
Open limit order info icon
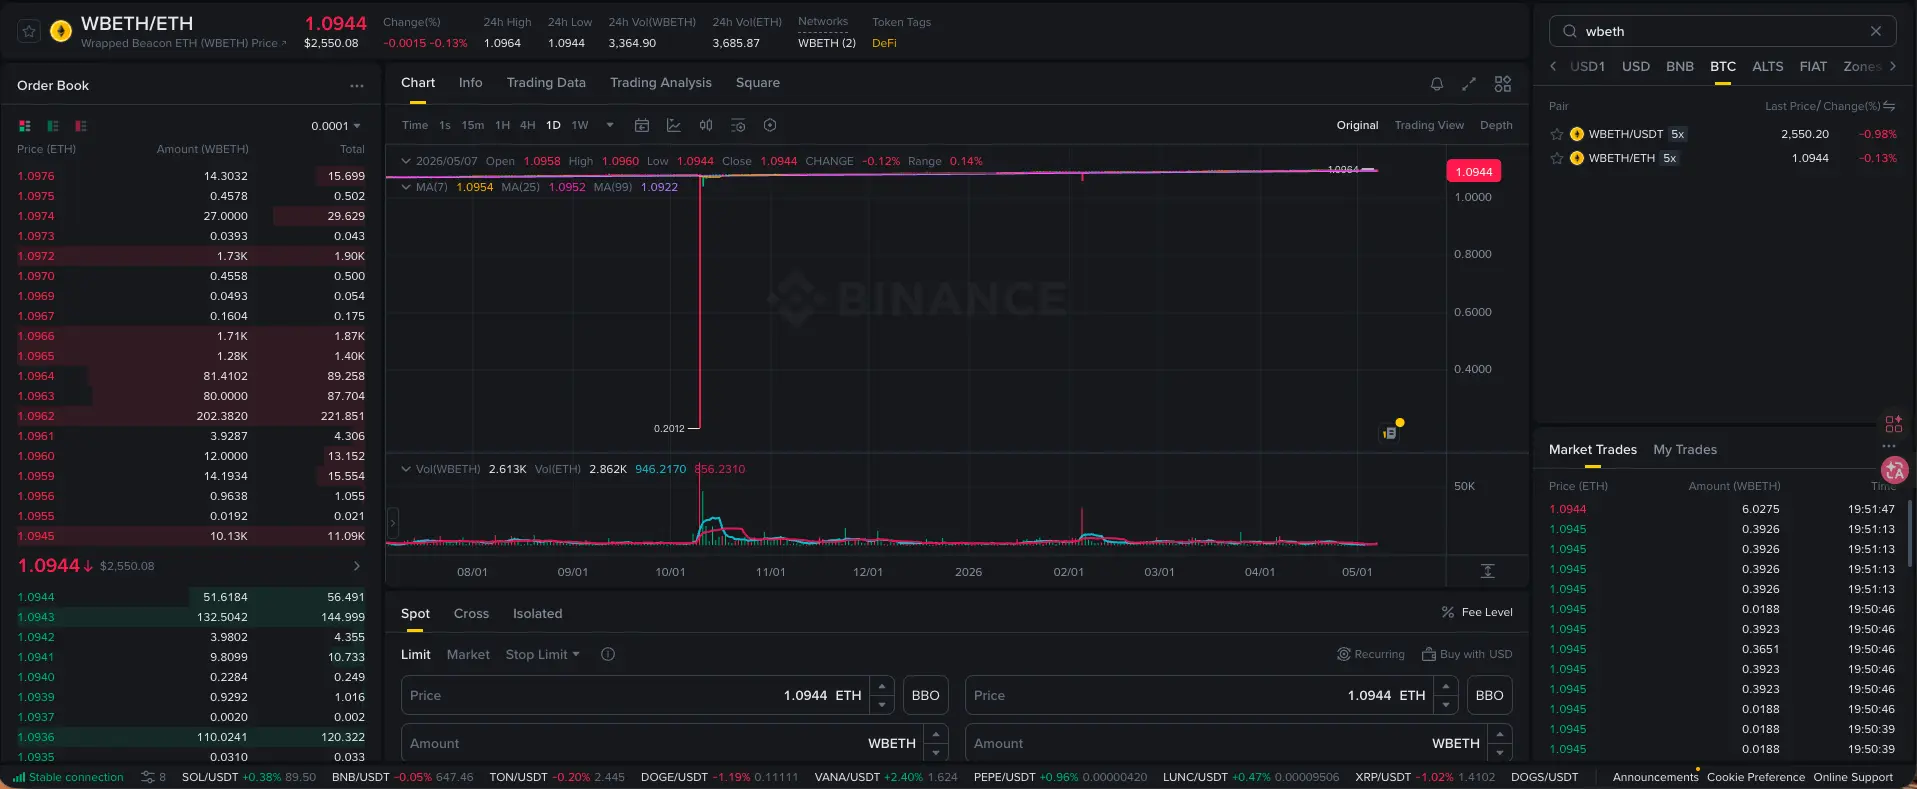point(608,654)
